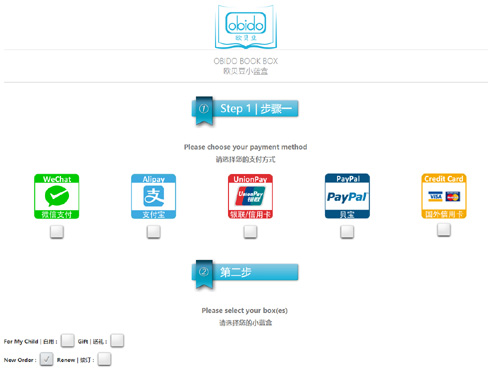
Task: Click the blue step two banner
Action: [245, 272]
